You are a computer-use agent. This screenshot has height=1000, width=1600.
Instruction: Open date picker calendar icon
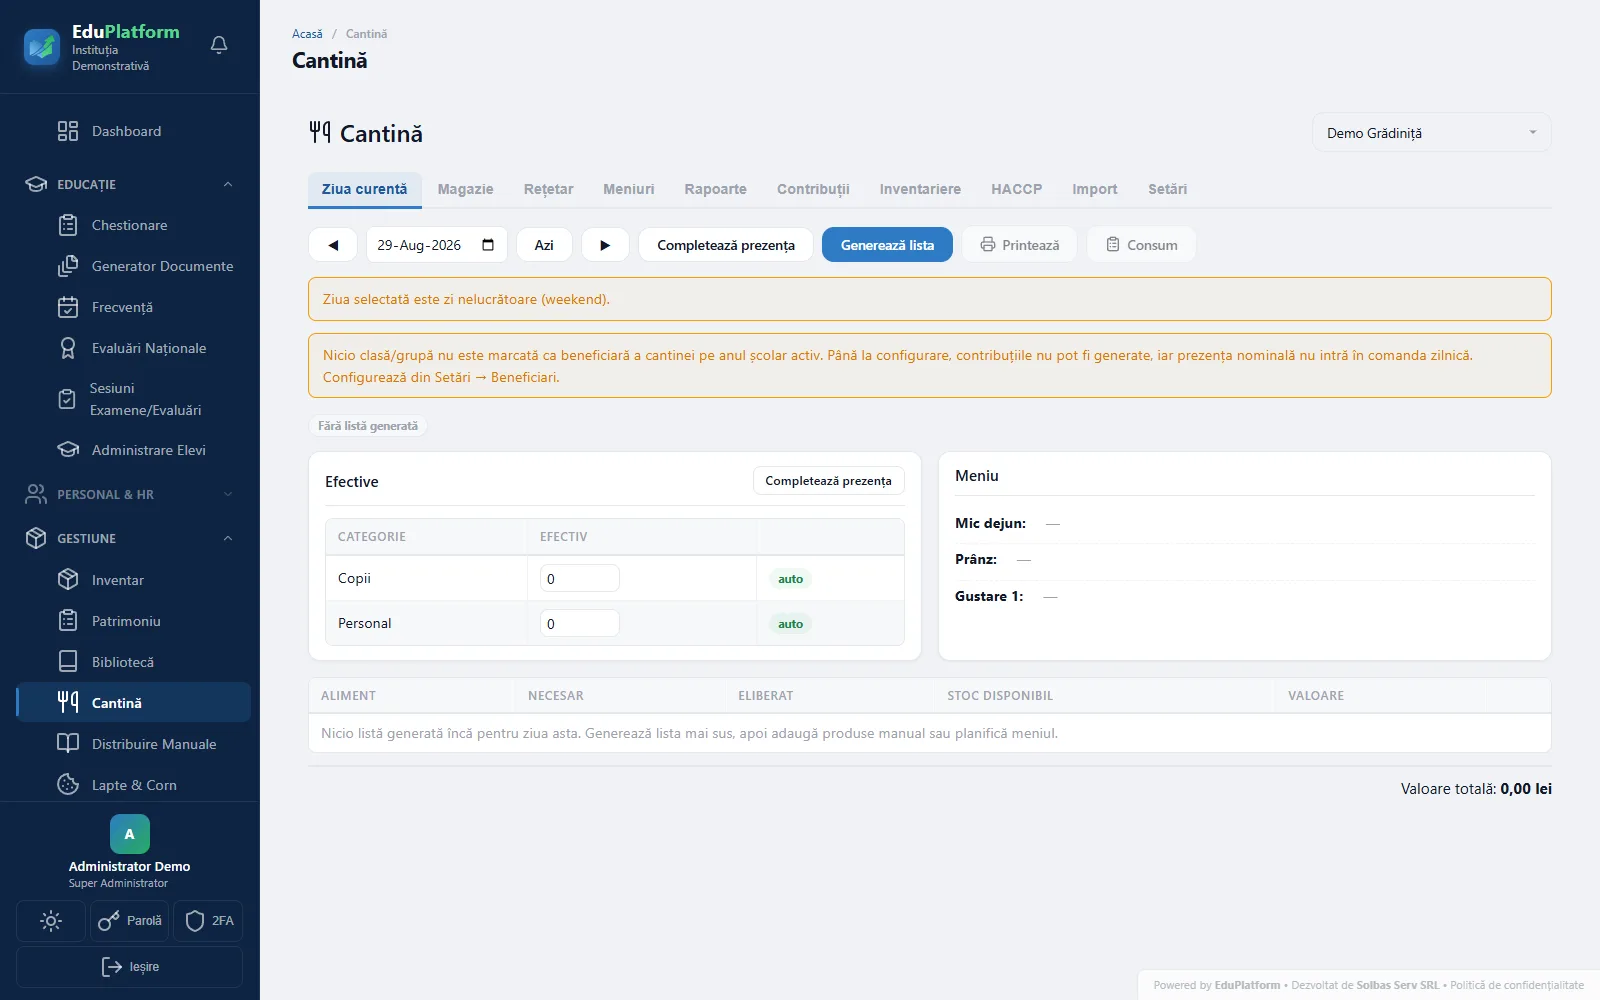tap(488, 245)
